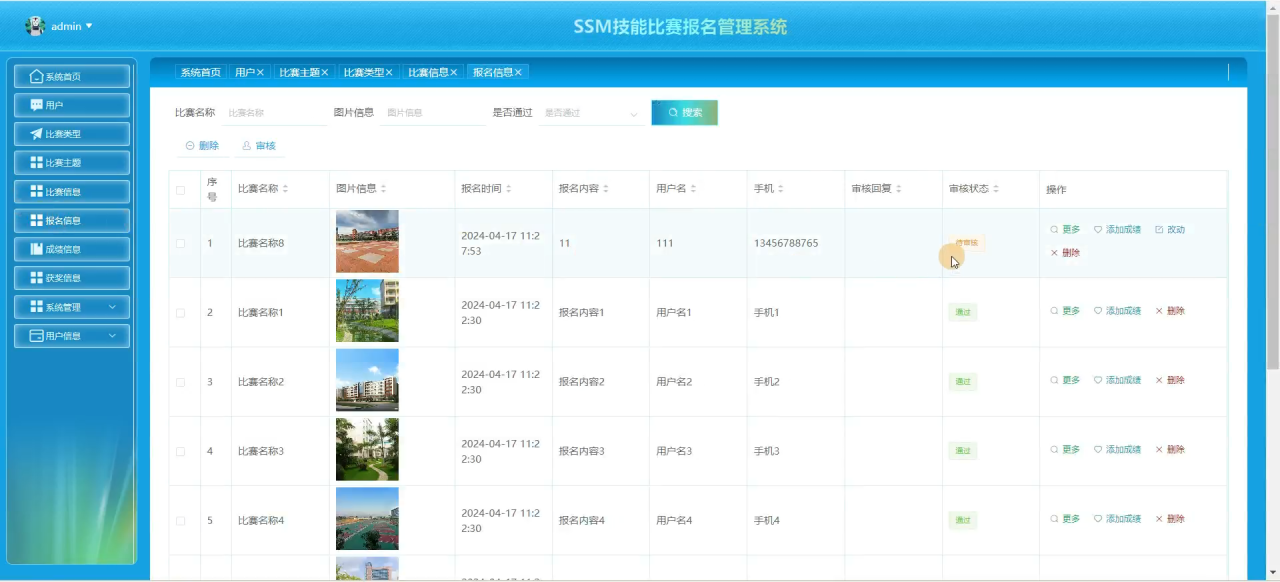
Task: Click 添加成绩 for 比赛名称2 row
Action: [1117, 380]
